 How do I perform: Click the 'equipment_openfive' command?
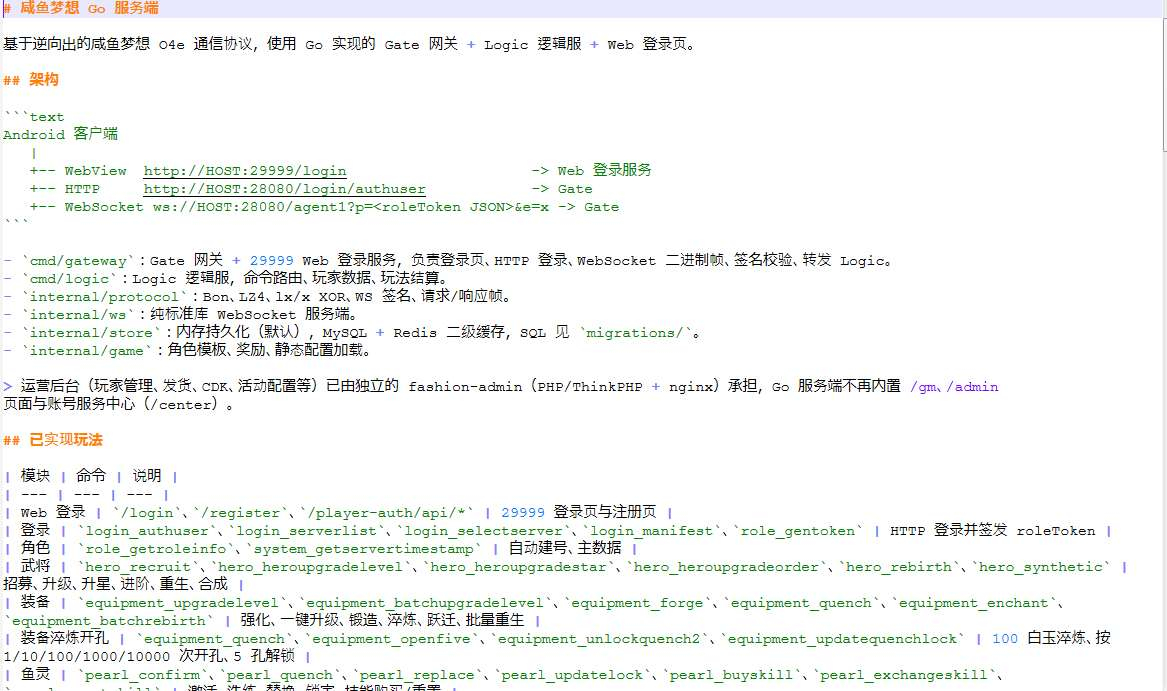coord(391,638)
